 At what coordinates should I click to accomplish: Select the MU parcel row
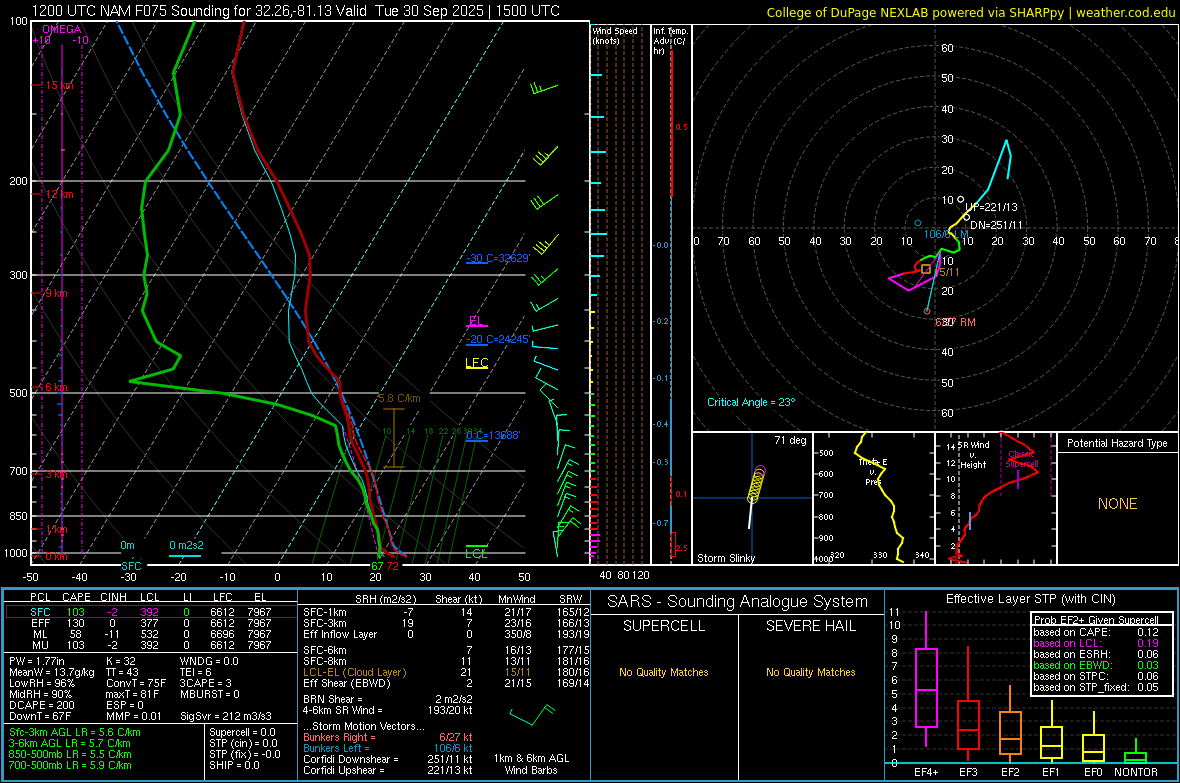point(150,645)
